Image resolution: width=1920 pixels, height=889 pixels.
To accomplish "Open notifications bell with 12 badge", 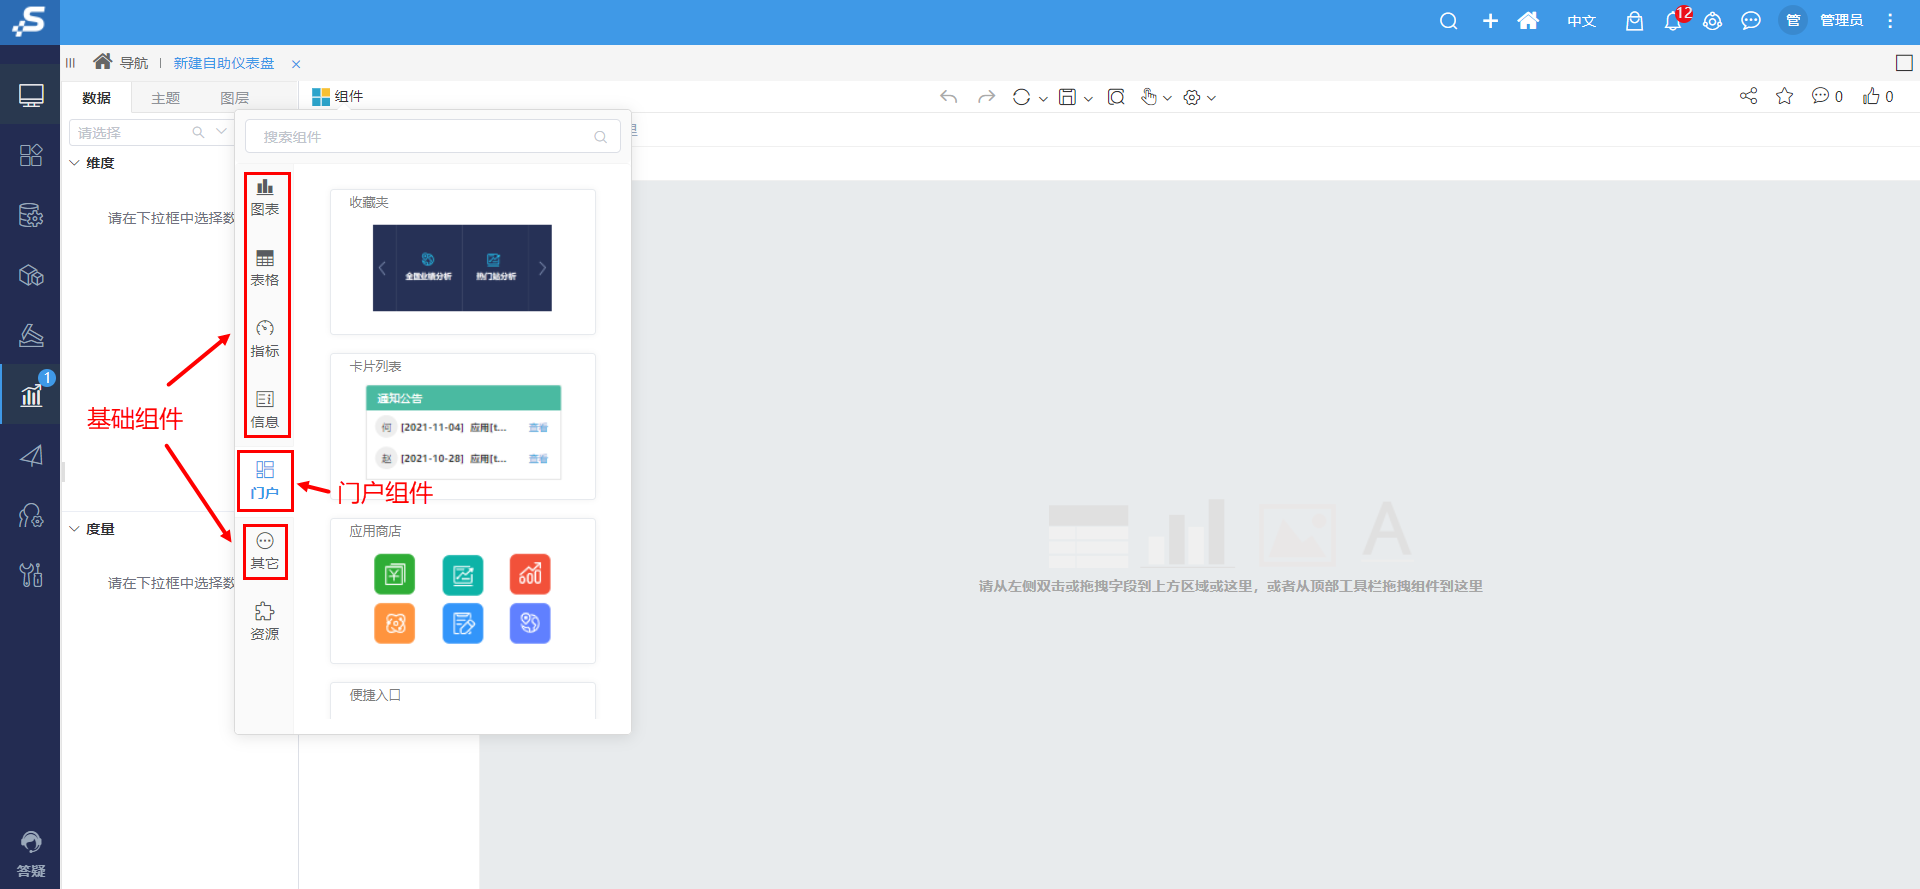I will (1674, 20).
